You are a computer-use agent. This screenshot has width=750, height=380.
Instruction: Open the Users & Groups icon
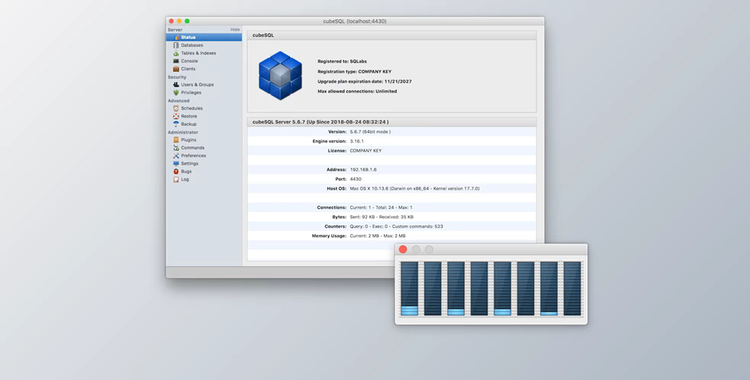176,85
